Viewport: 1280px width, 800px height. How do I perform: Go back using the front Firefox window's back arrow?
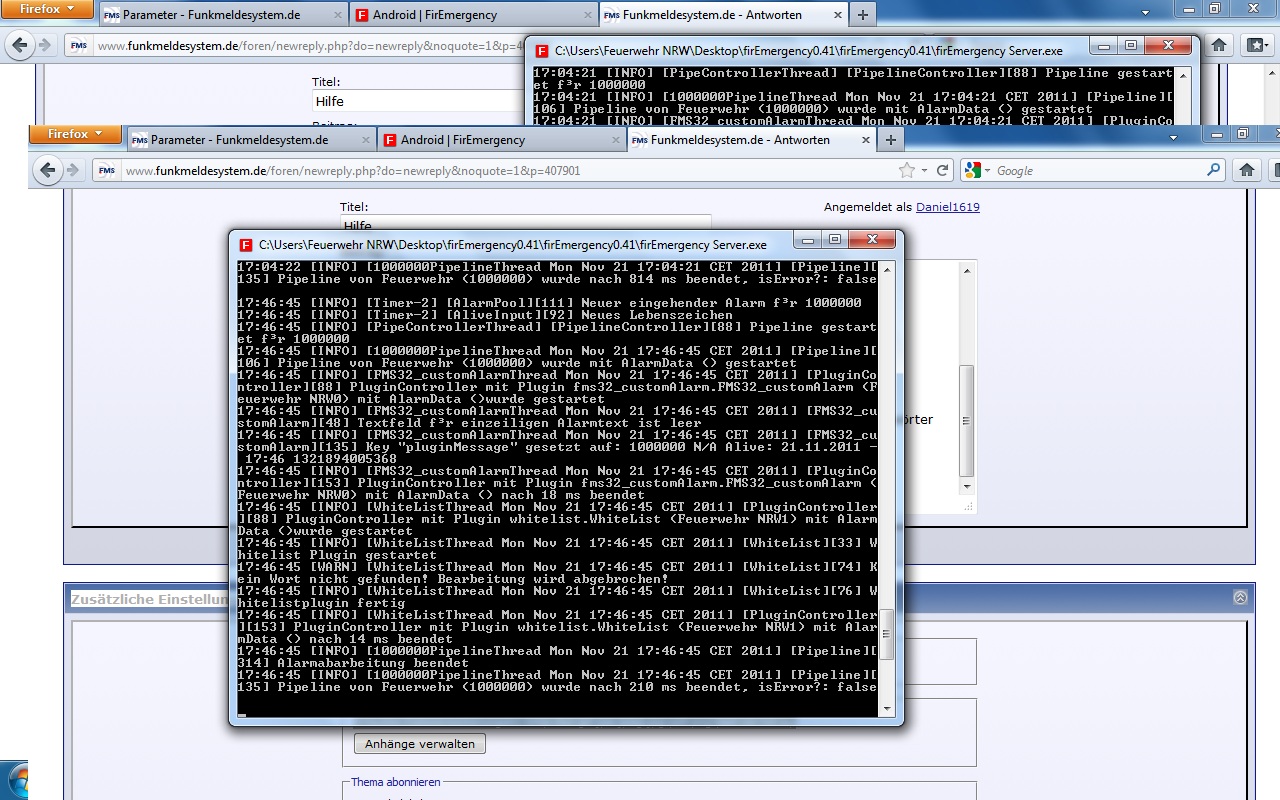click(47, 171)
